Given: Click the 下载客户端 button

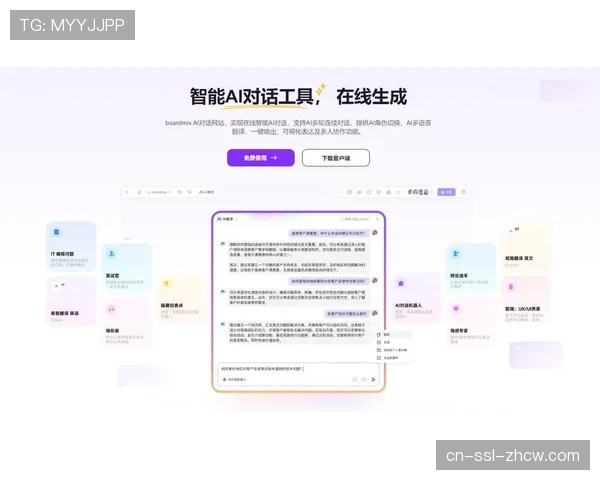Looking at the screenshot, I should (x=336, y=158).
